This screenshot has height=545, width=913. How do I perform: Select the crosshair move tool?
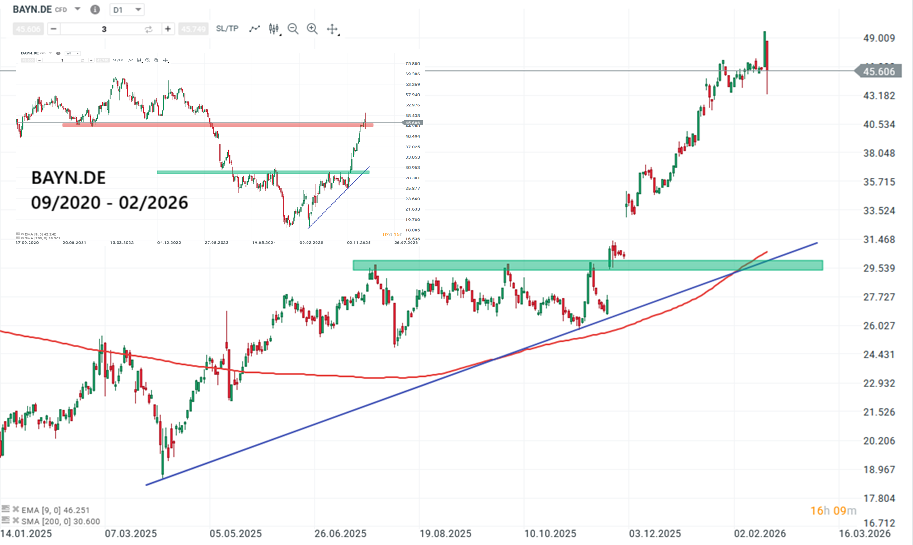click(333, 29)
